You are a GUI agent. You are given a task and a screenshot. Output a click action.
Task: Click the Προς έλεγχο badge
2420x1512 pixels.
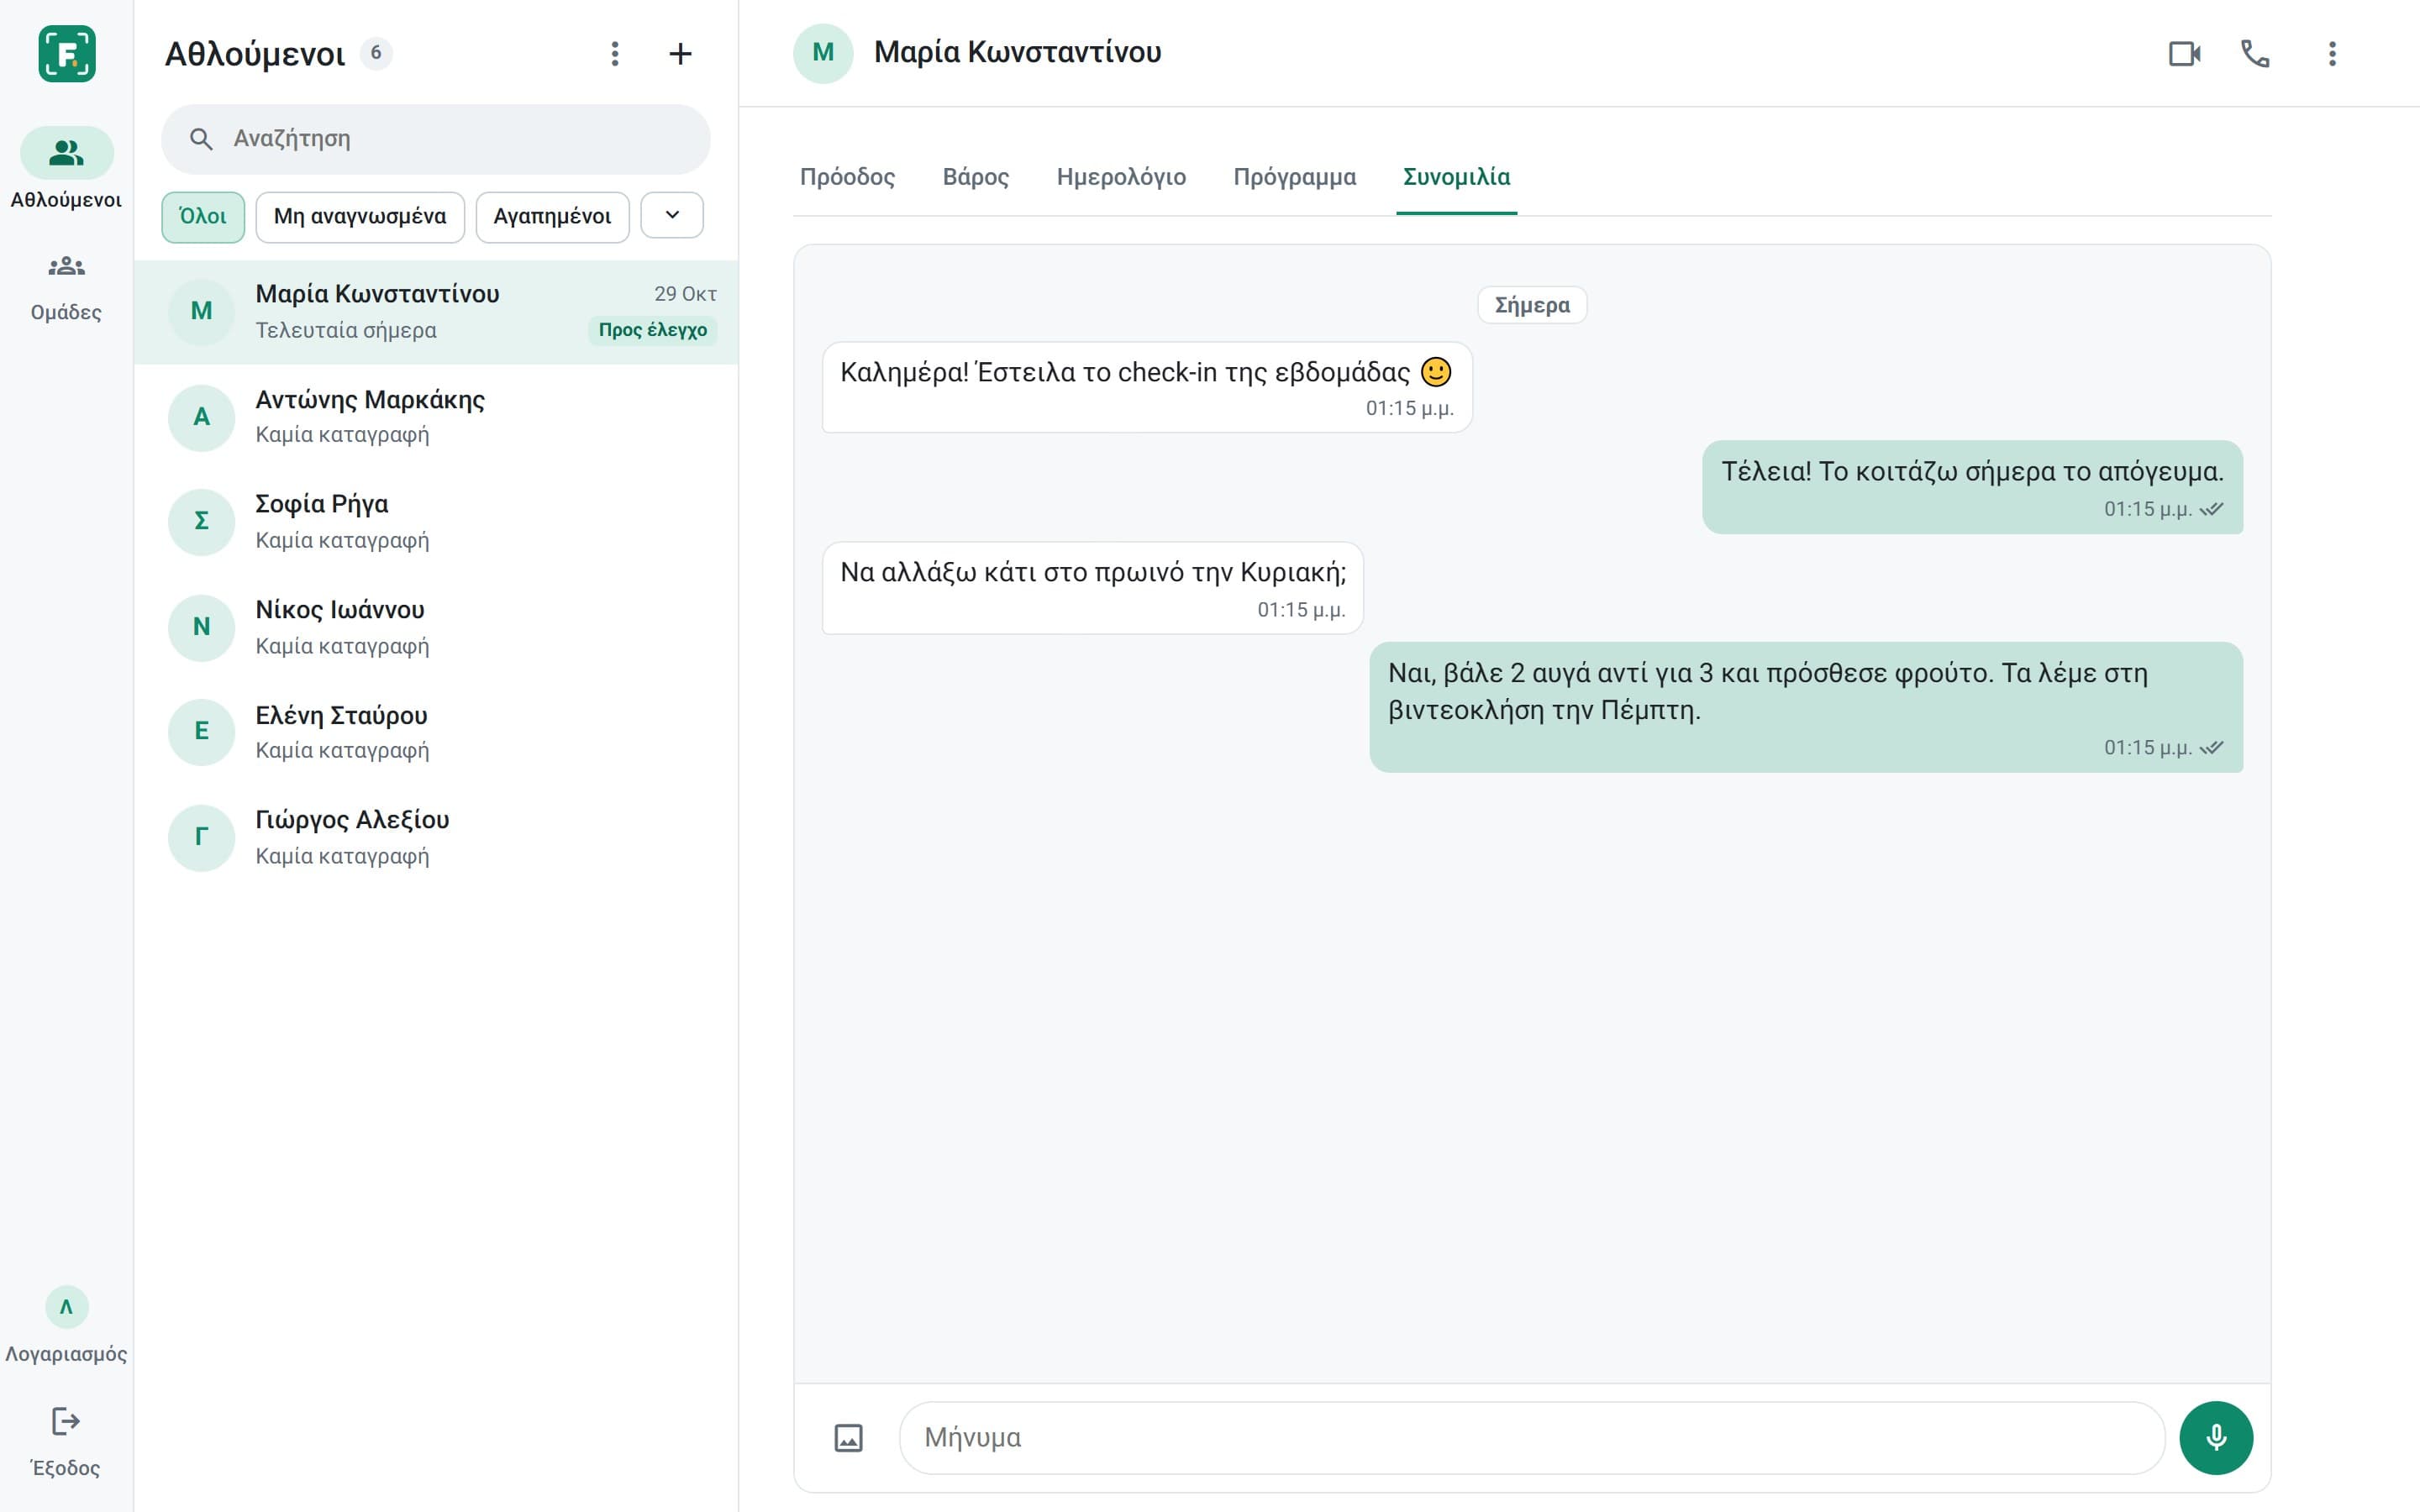[652, 330]
